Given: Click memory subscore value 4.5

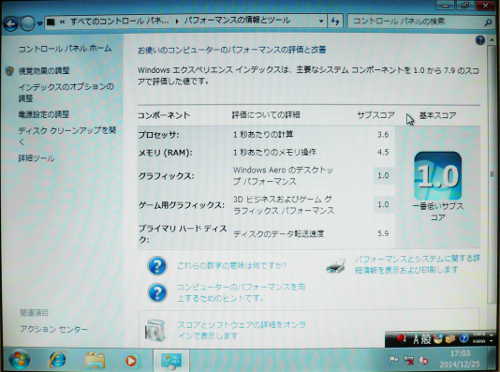Looking at the screenshot, I should pyautogui.click(x=383, y=152).
